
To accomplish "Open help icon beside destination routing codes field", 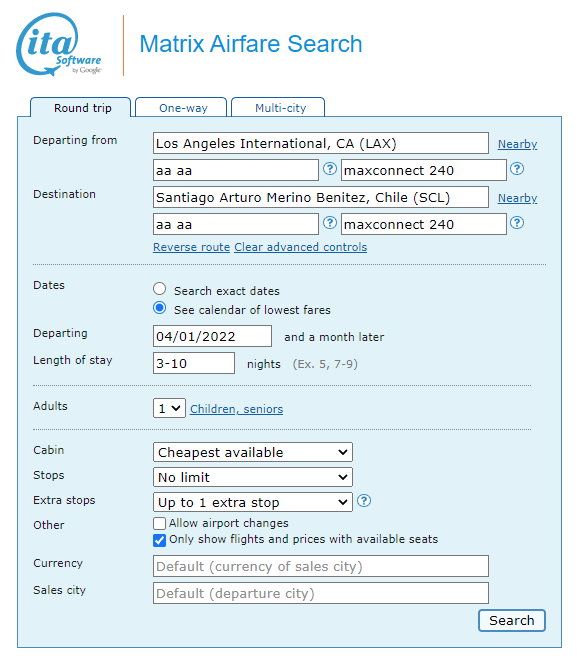I will point(330,223).
